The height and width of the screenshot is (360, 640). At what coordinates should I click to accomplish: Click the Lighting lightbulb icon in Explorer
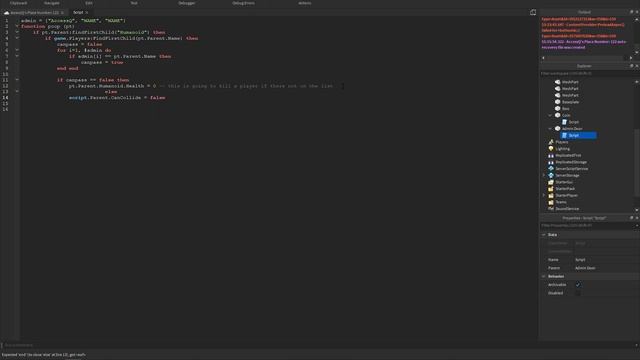tap(551, 149)
